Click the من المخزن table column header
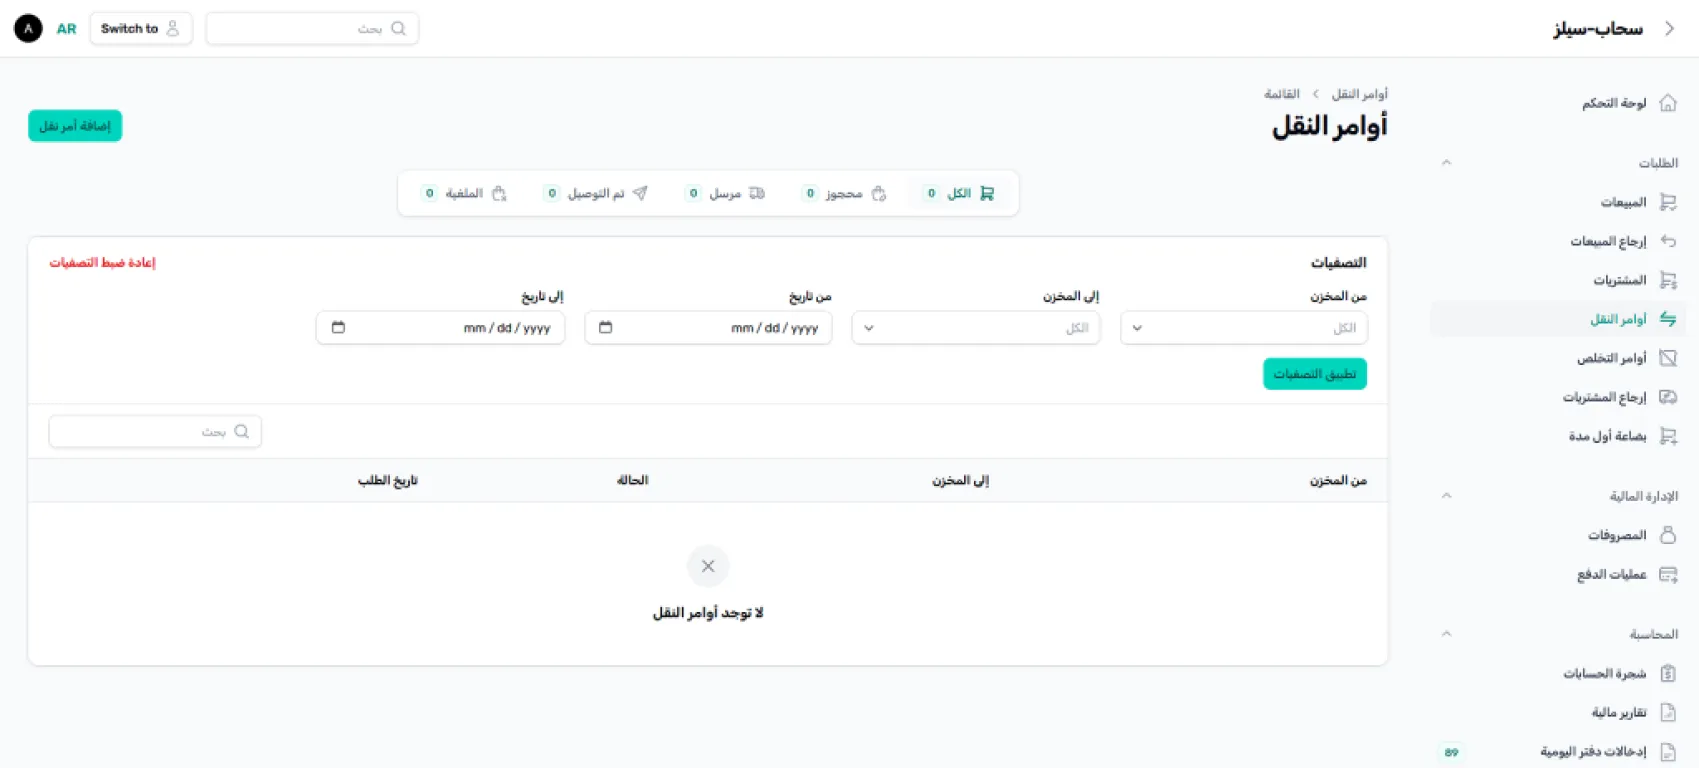 click(1338, 480)
